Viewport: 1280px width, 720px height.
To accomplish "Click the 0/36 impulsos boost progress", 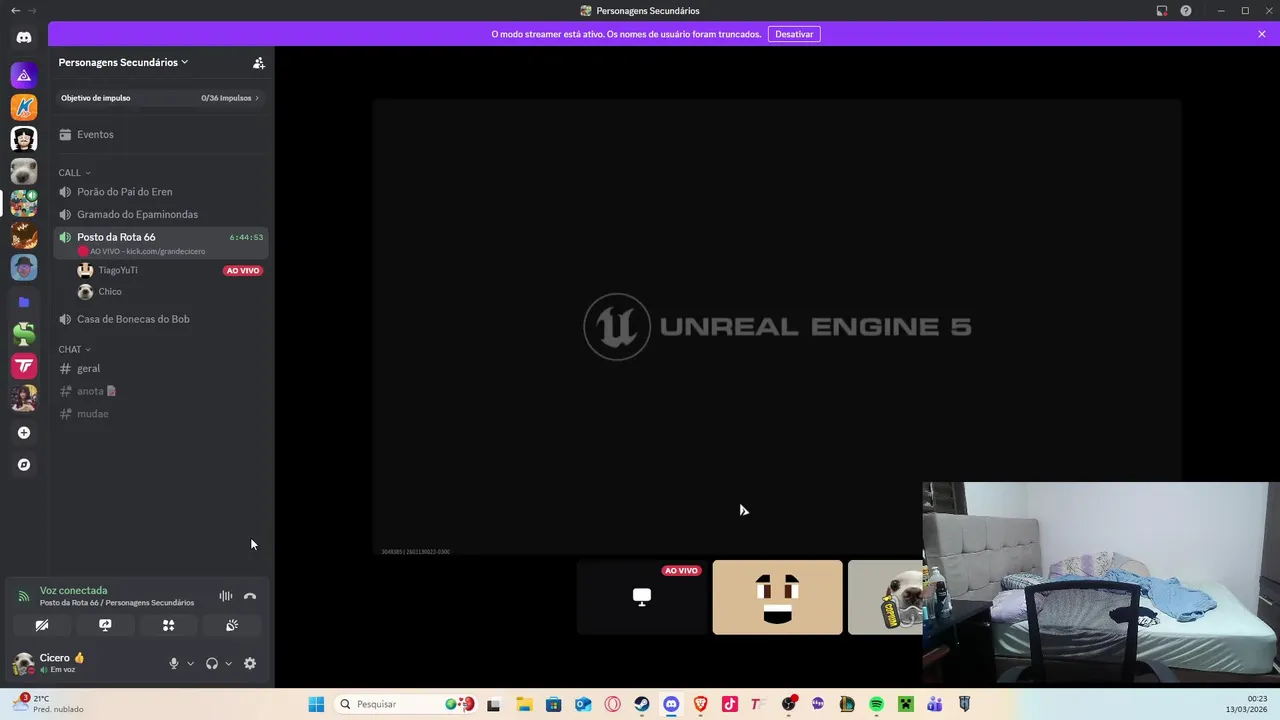I will pos(230,98).
